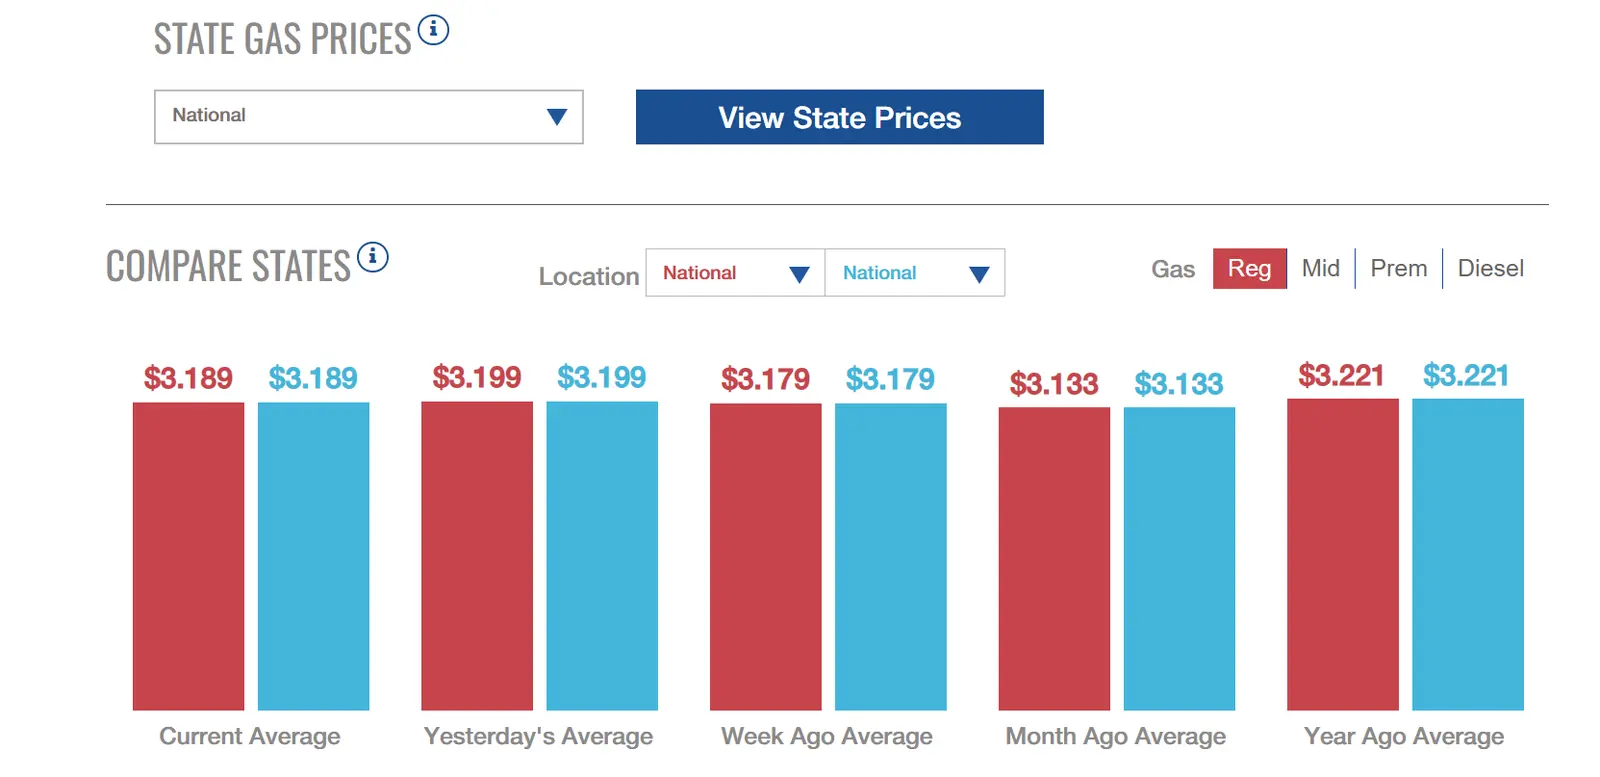Click info icon beside Compare States

[x=372, y=257]
